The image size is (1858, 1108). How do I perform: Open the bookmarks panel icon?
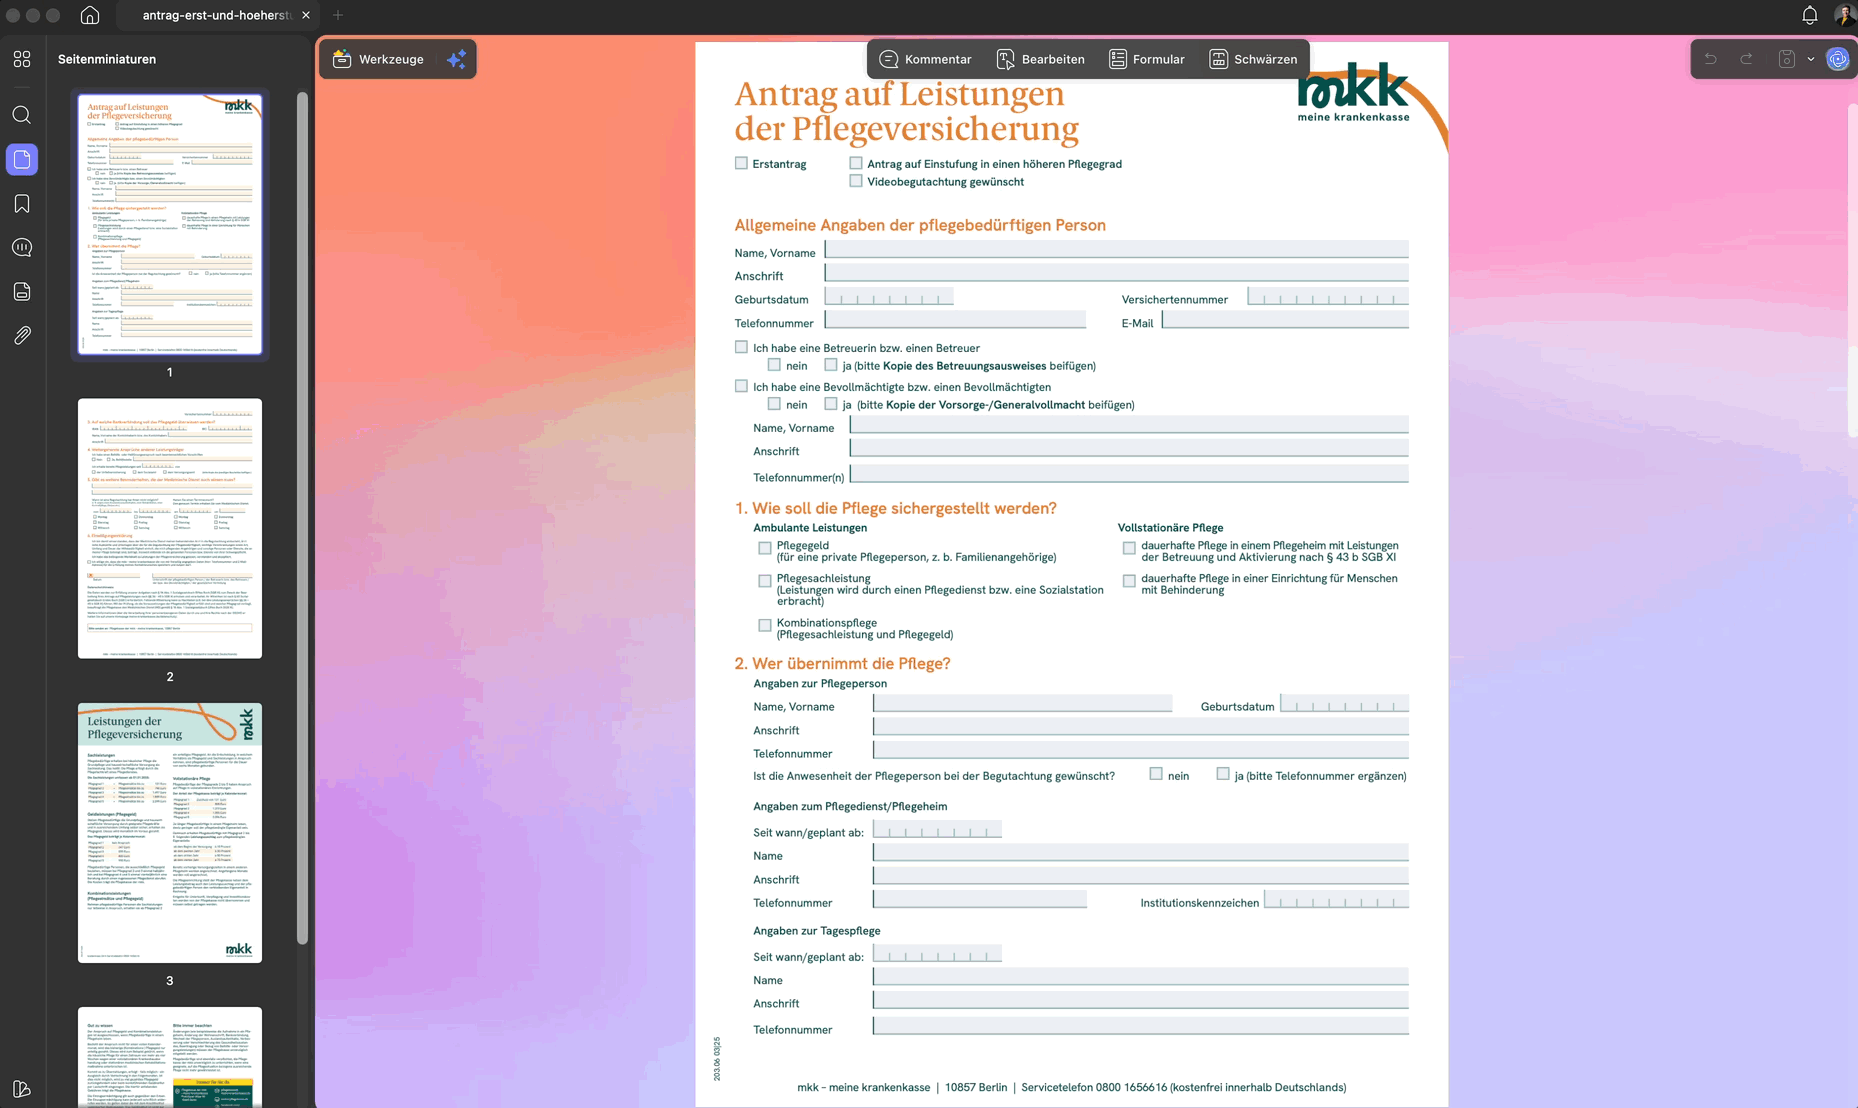pos(22,203)
